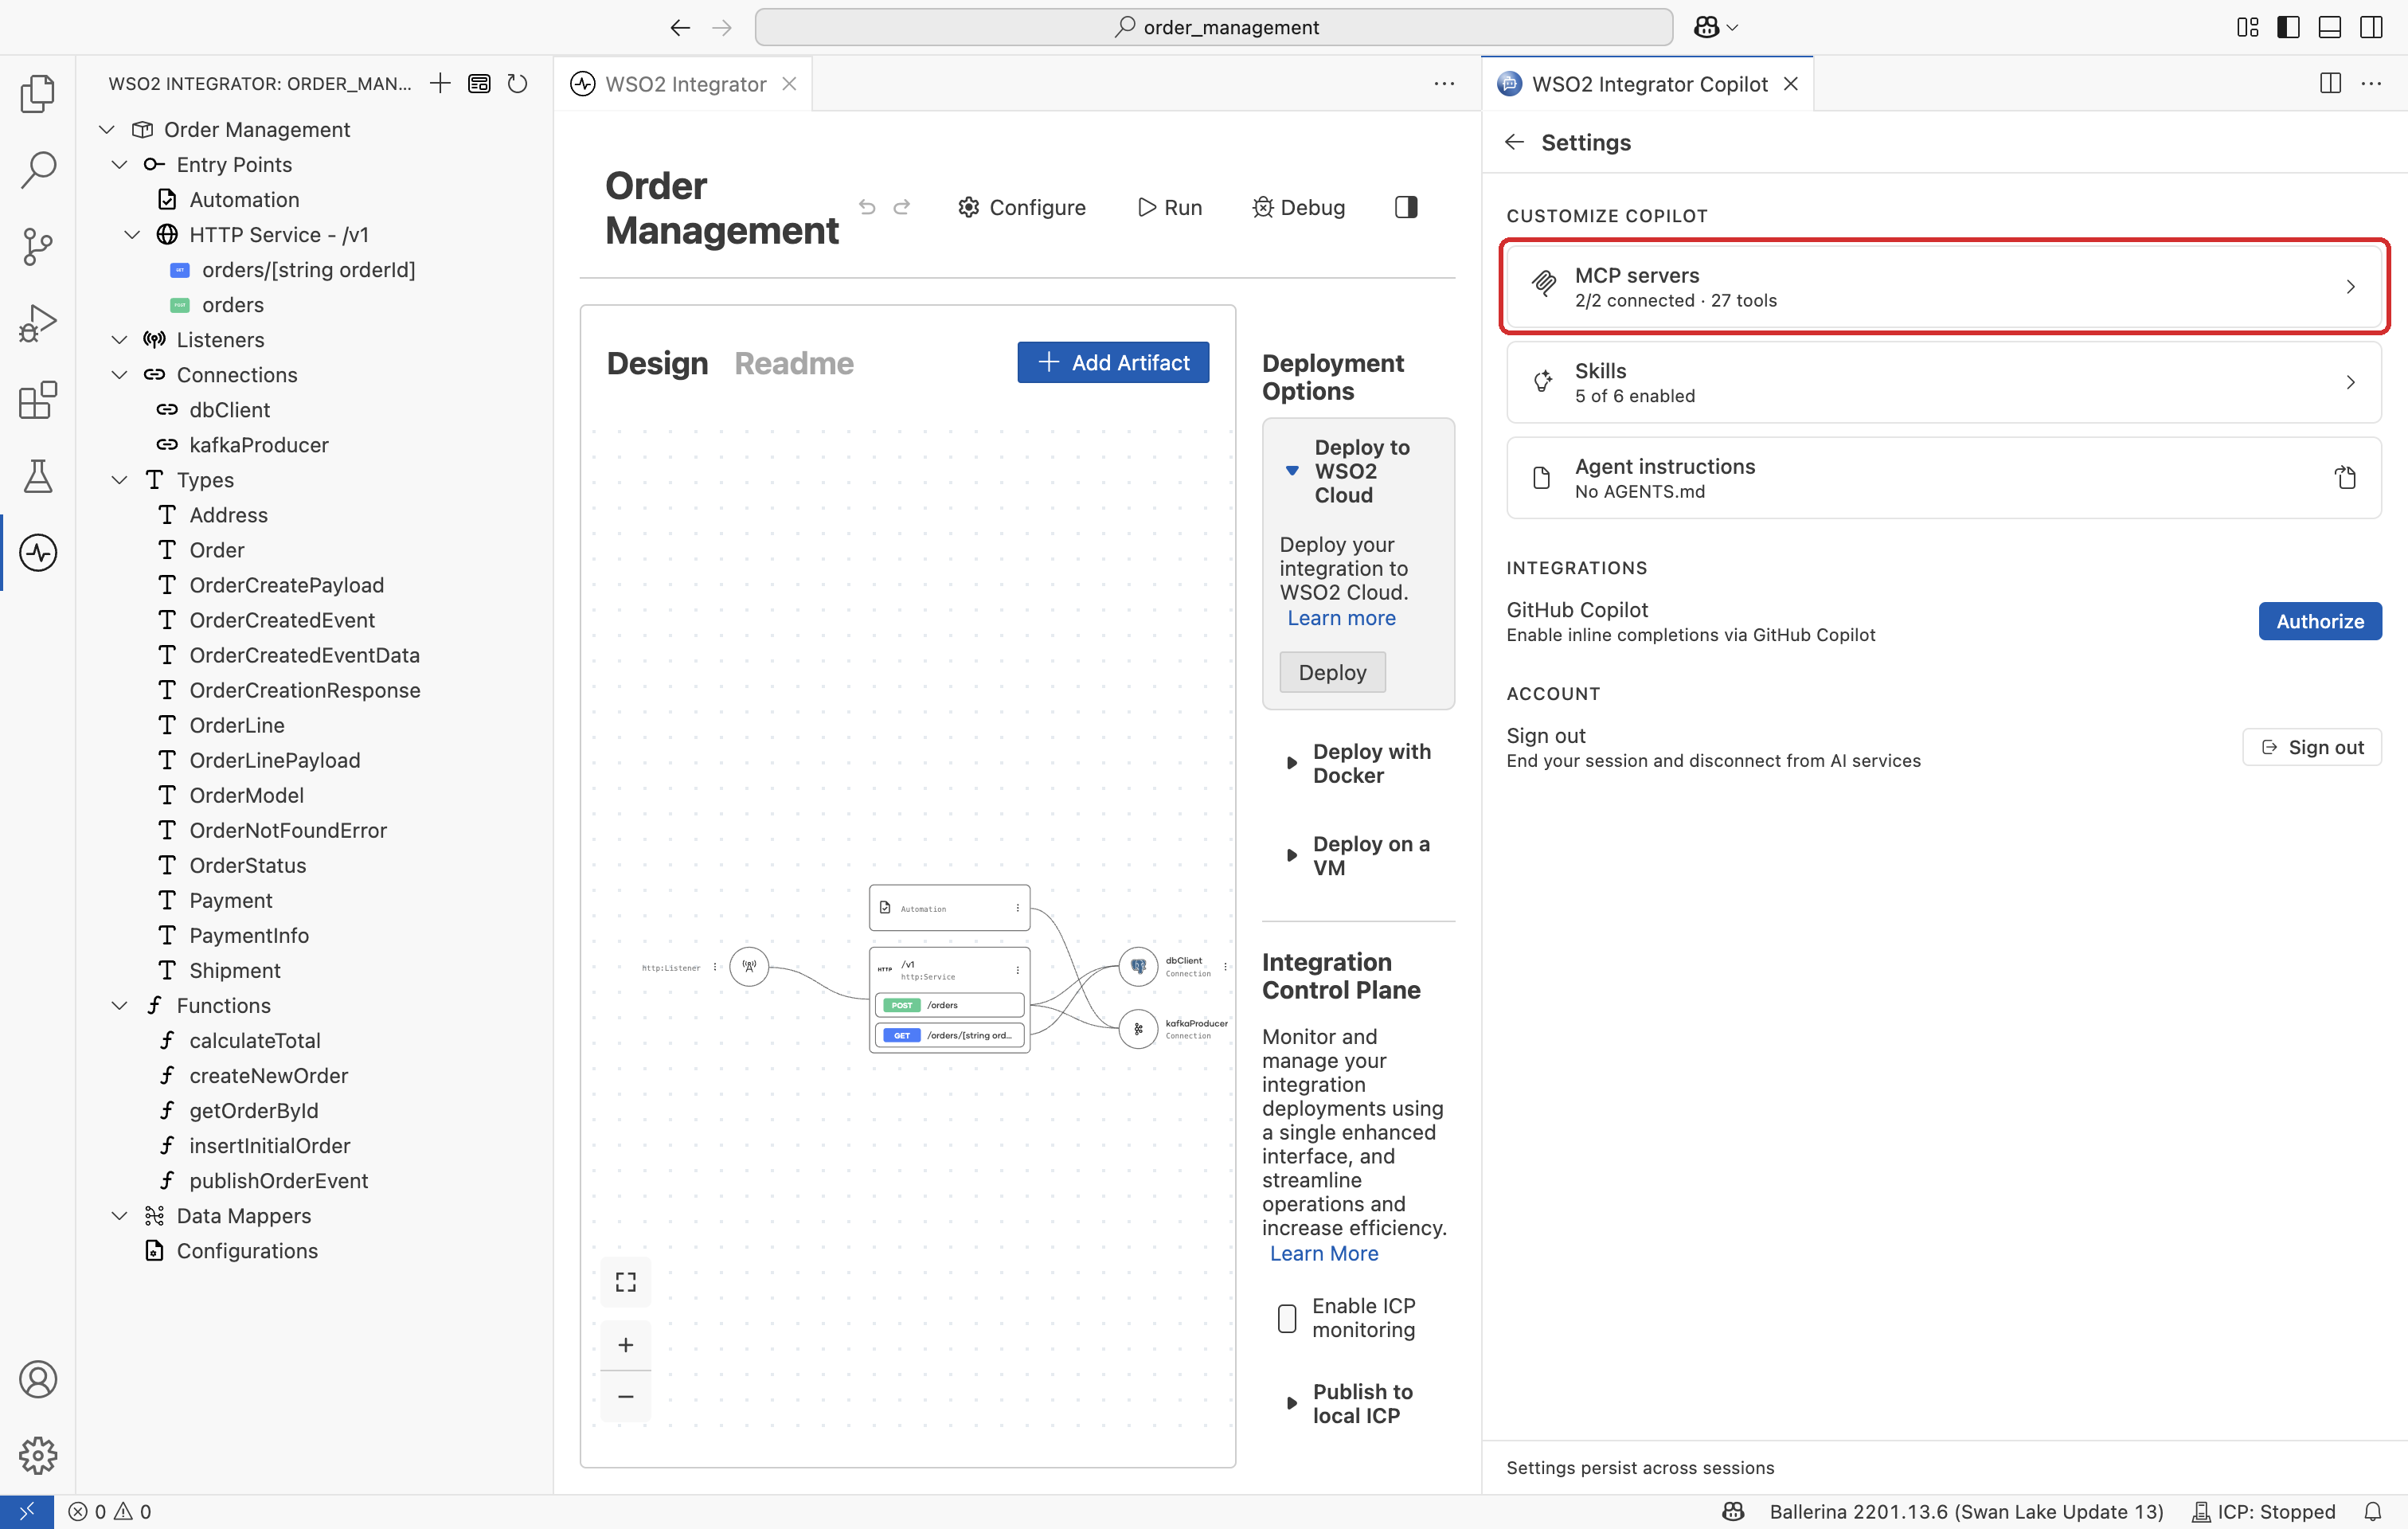Open the MCP servers settings row

[1944, 287]
